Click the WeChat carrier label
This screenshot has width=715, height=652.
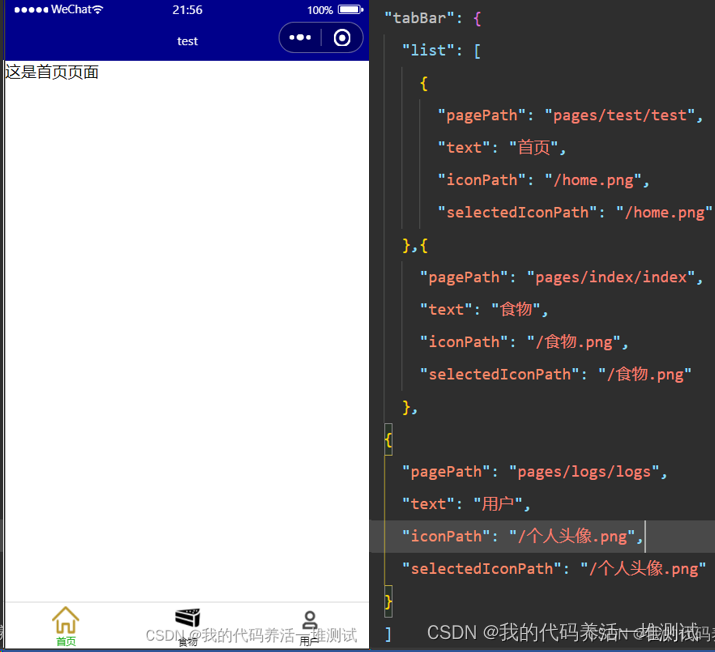pyautogui.click(x=71, y=10)
